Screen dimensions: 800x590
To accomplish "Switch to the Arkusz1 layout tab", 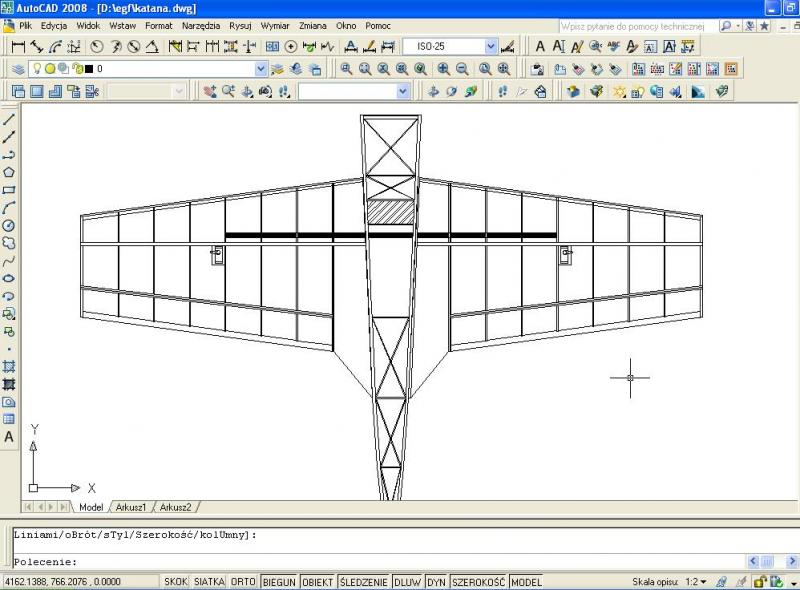I will pyautogui.click(x=132, y=507).
